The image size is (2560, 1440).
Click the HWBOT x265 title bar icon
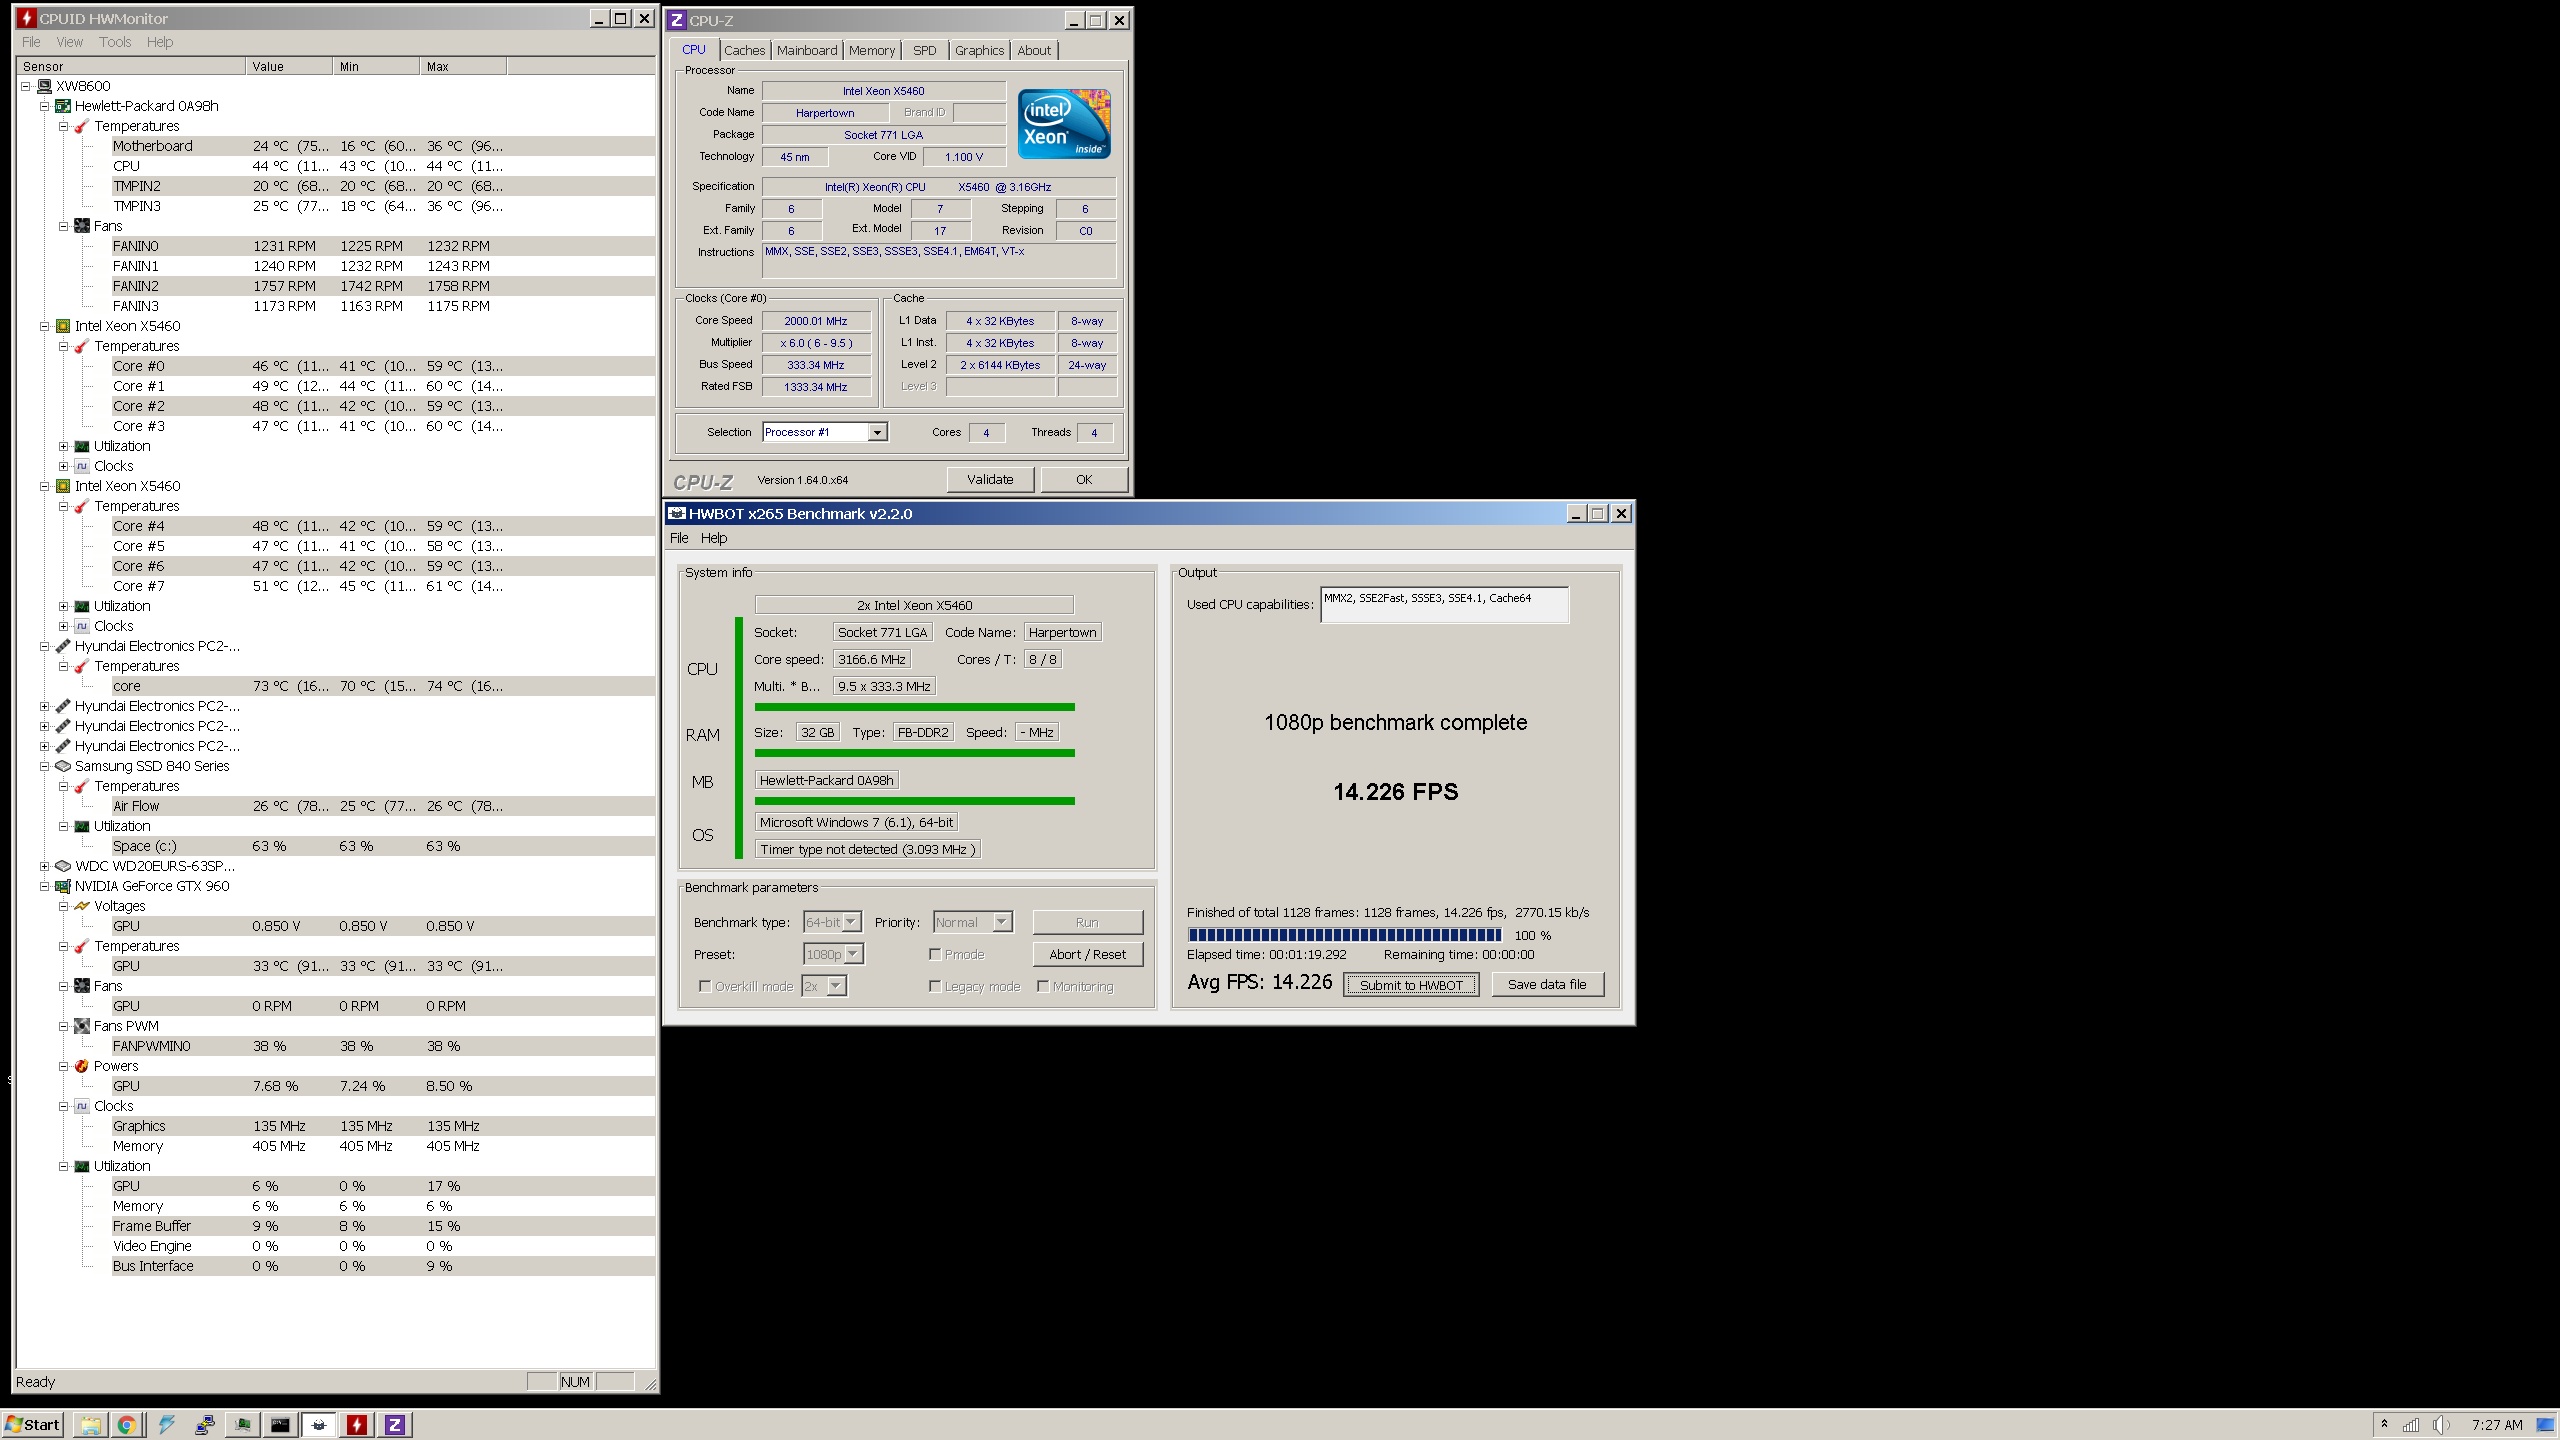[676, 513]
